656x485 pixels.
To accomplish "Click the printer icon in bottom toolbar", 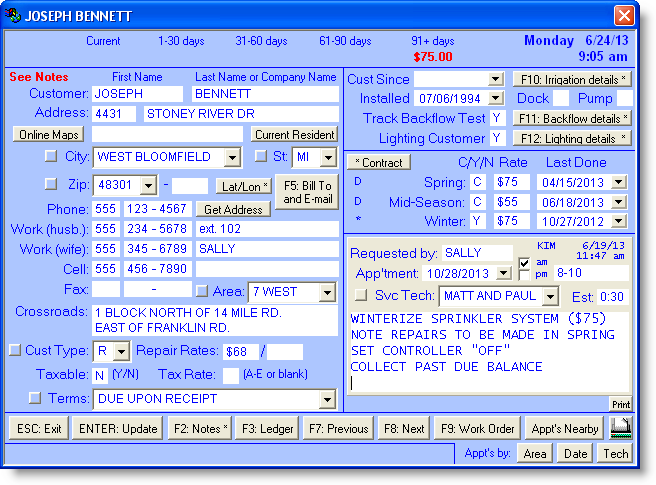I will click(x=622, y=428).
